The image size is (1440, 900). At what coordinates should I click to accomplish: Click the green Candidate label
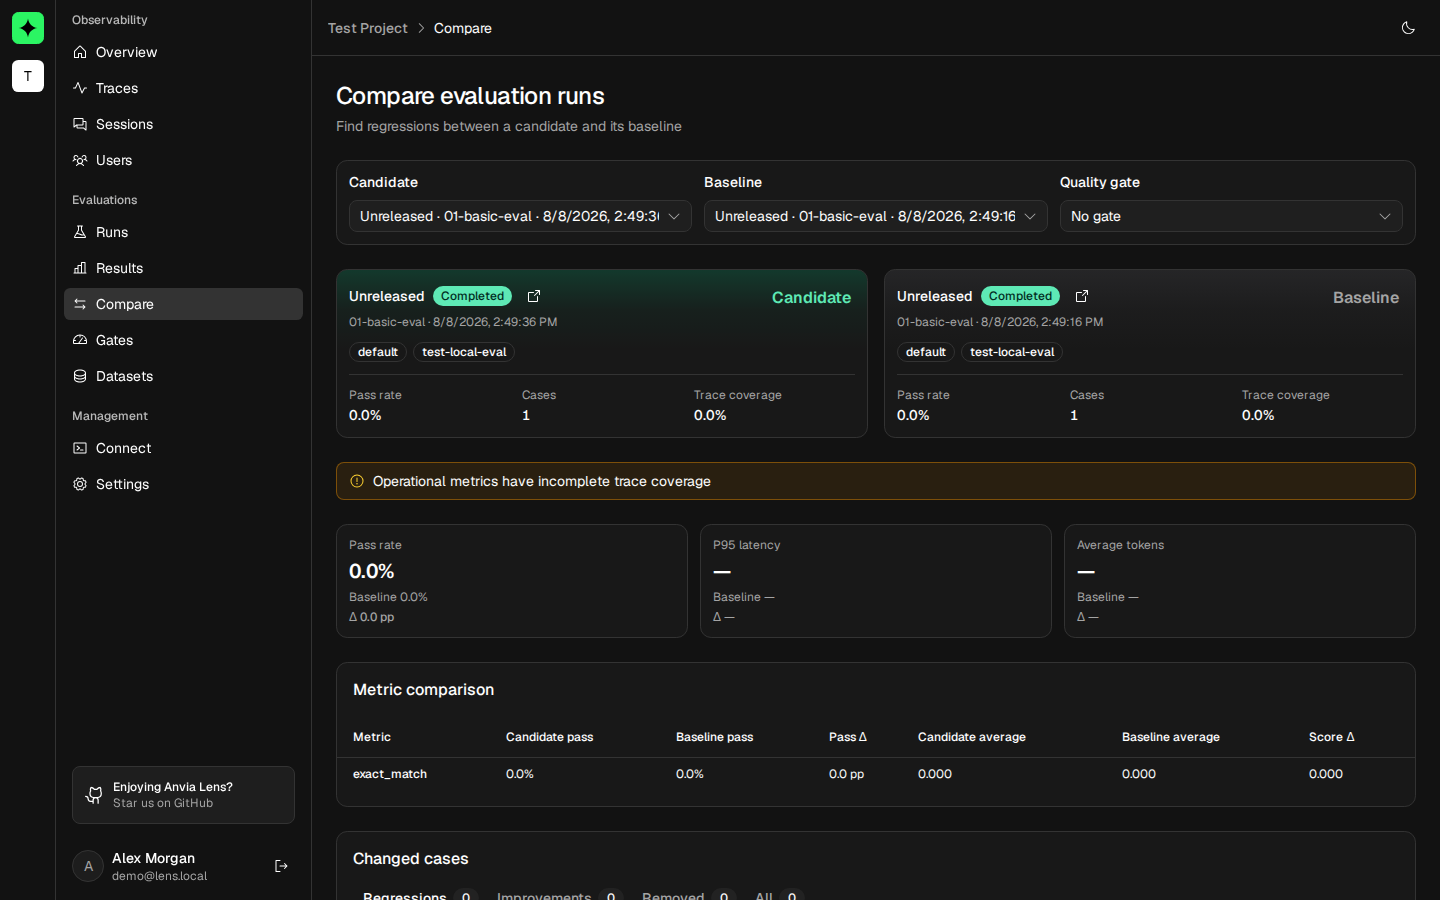(811, 297)
